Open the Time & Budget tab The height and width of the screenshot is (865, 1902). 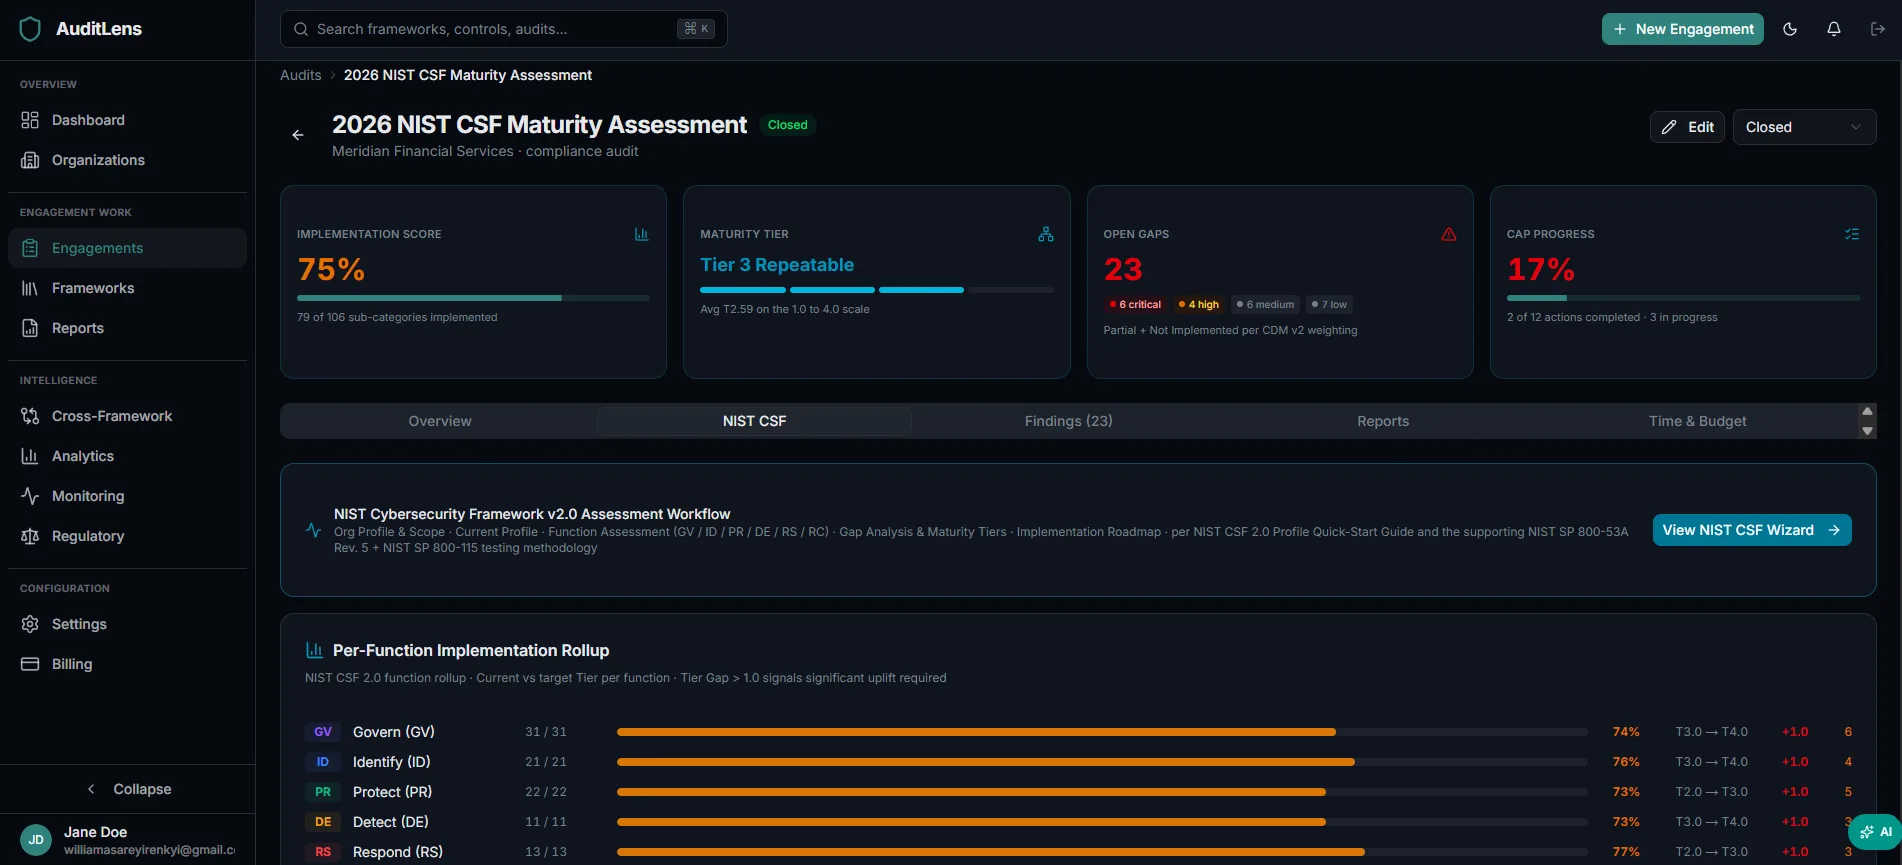(x=1697, y=421)
